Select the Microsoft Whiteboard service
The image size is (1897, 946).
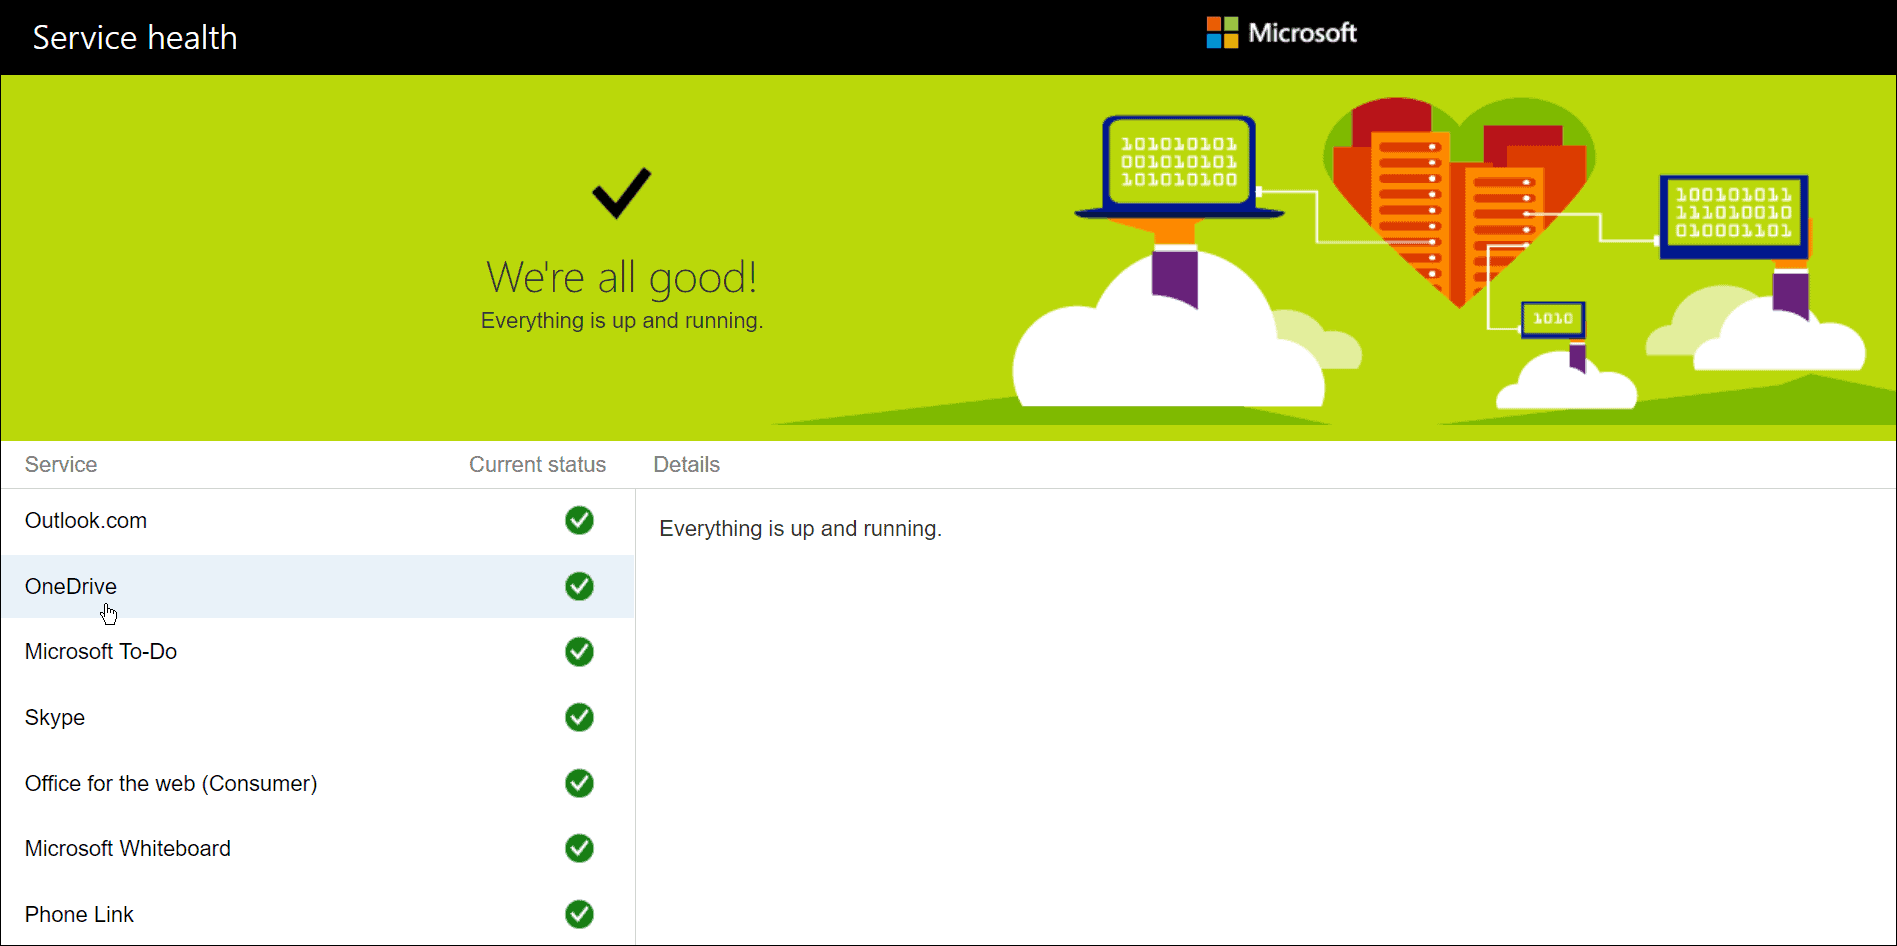tap(318, 848)
